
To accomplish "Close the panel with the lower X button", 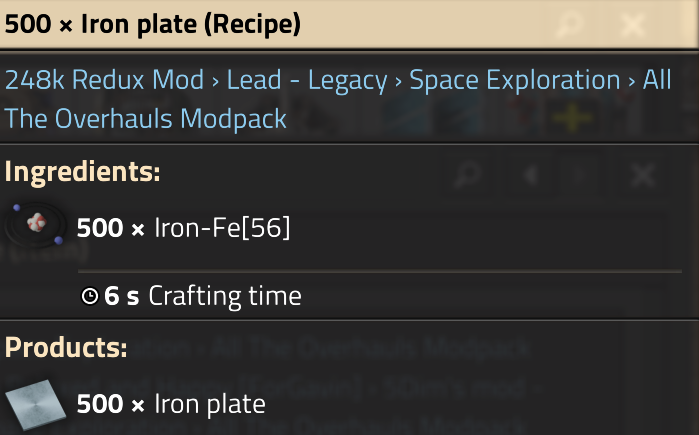I will click(642, 175).
